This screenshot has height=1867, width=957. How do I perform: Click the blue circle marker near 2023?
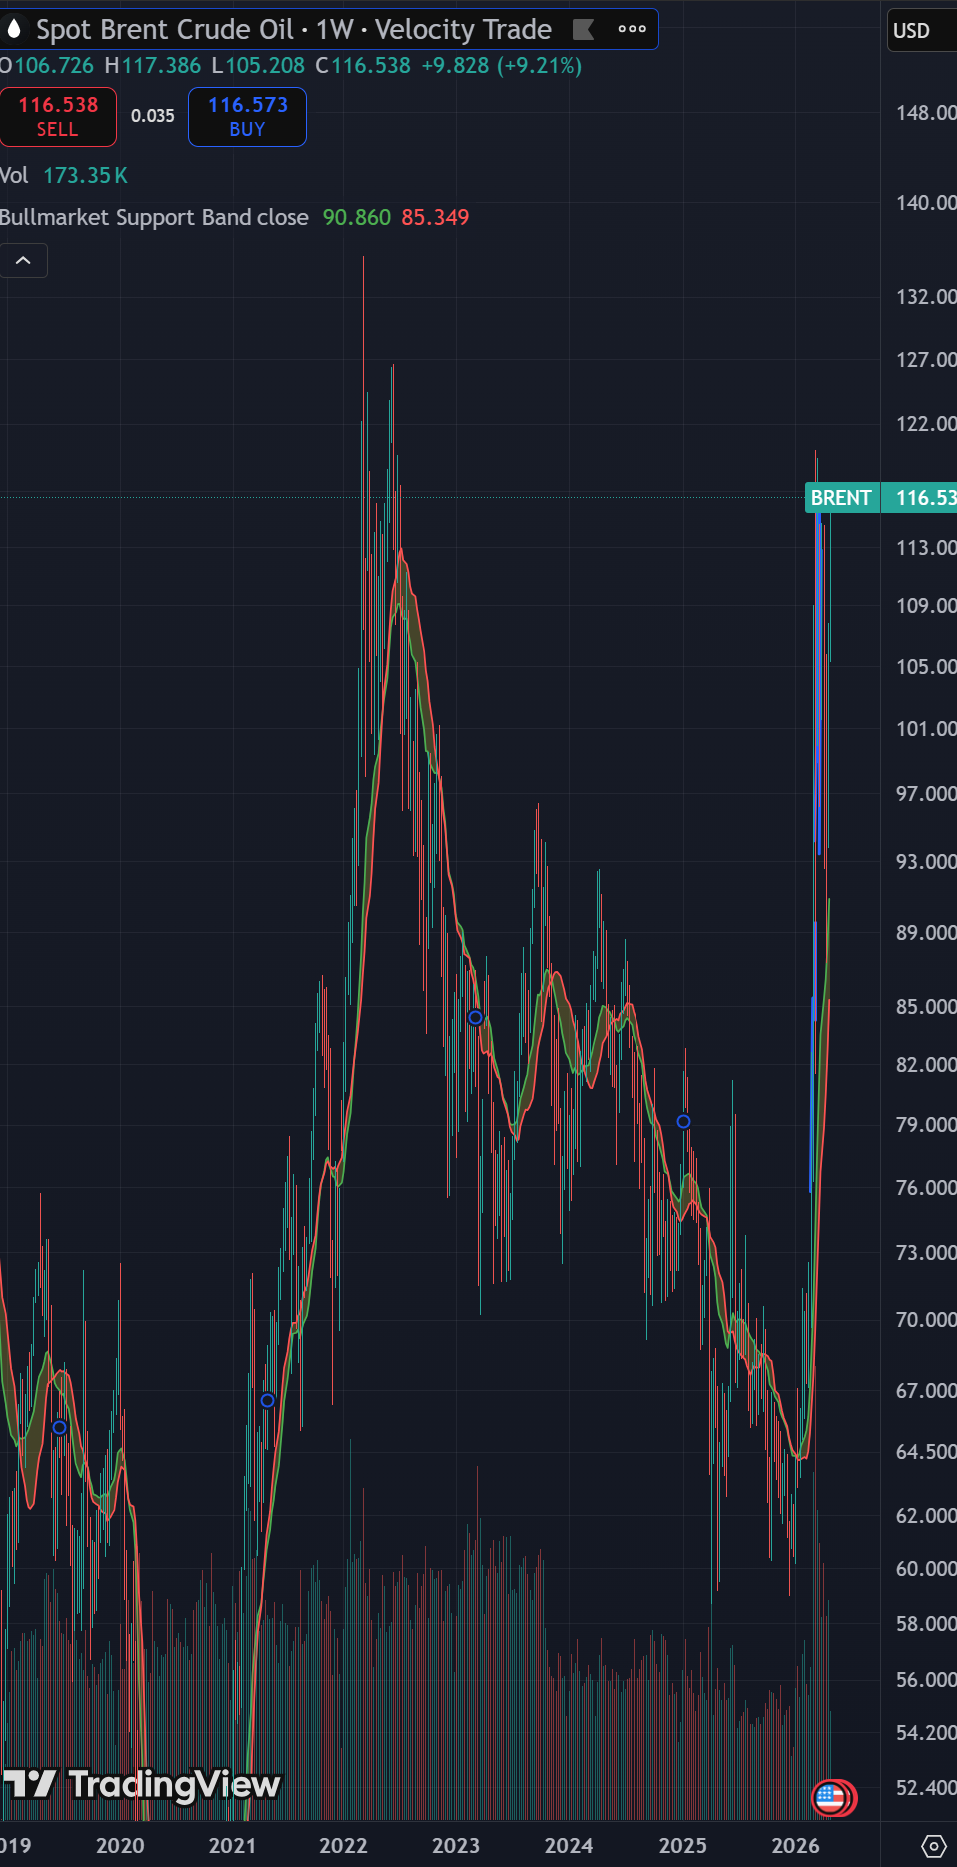[476, 1018]
